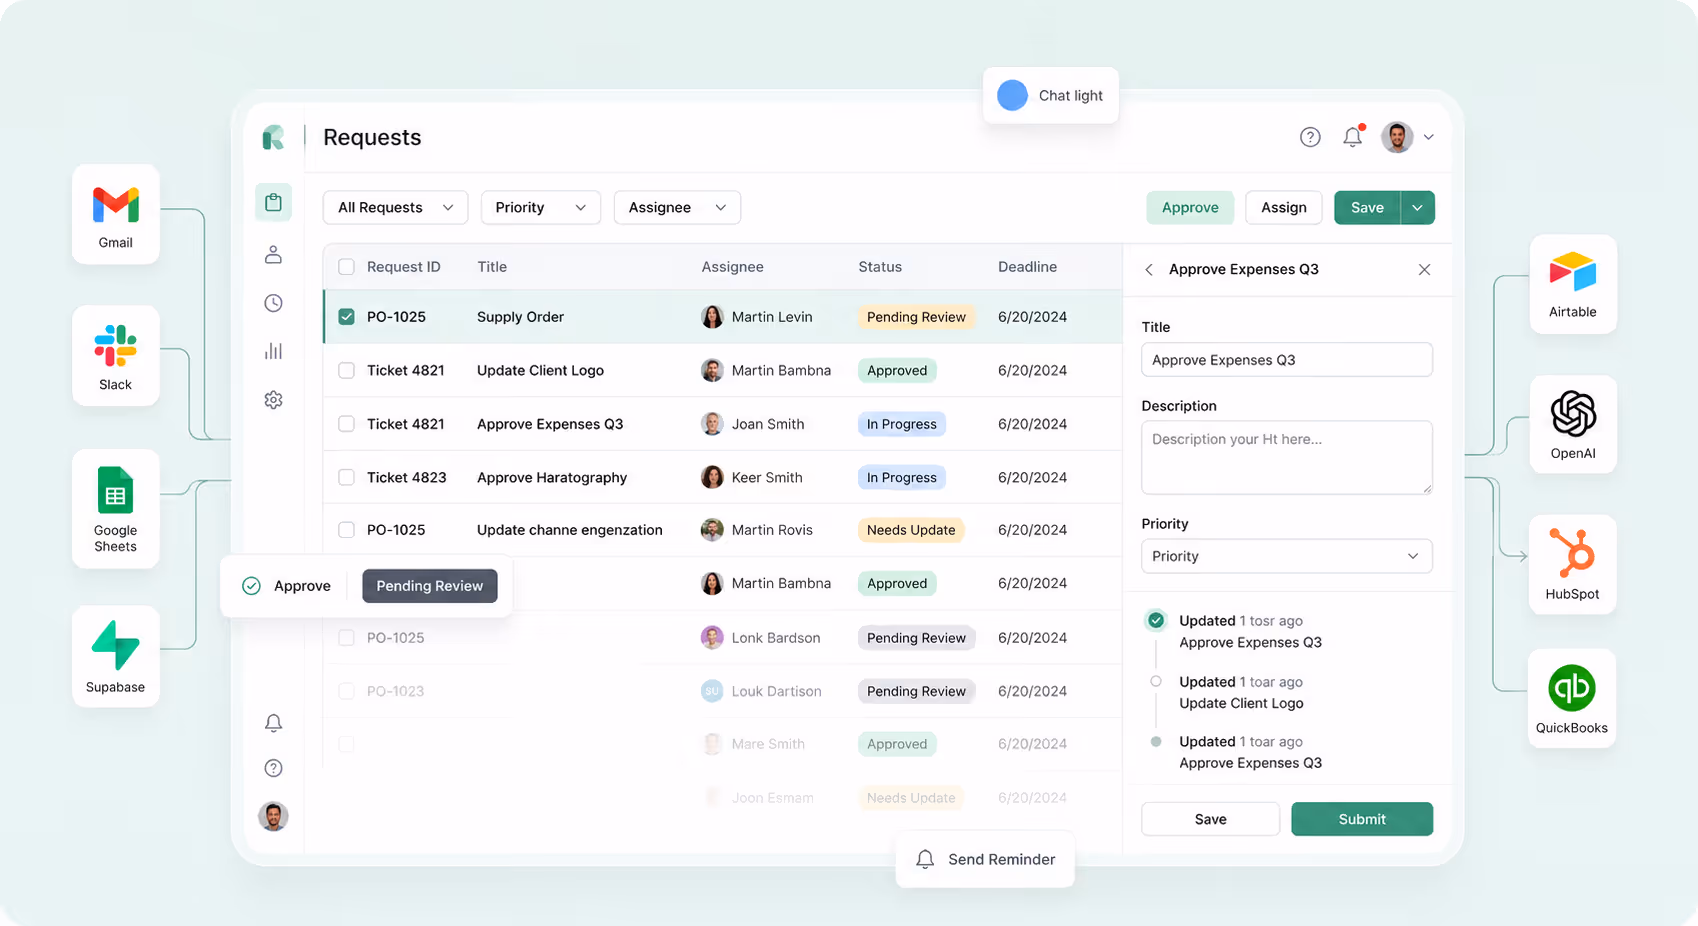This screenshot has height=926, width=1698.
Task: Open the Priority select in side panel
Action: click(x=1286, y=556)
